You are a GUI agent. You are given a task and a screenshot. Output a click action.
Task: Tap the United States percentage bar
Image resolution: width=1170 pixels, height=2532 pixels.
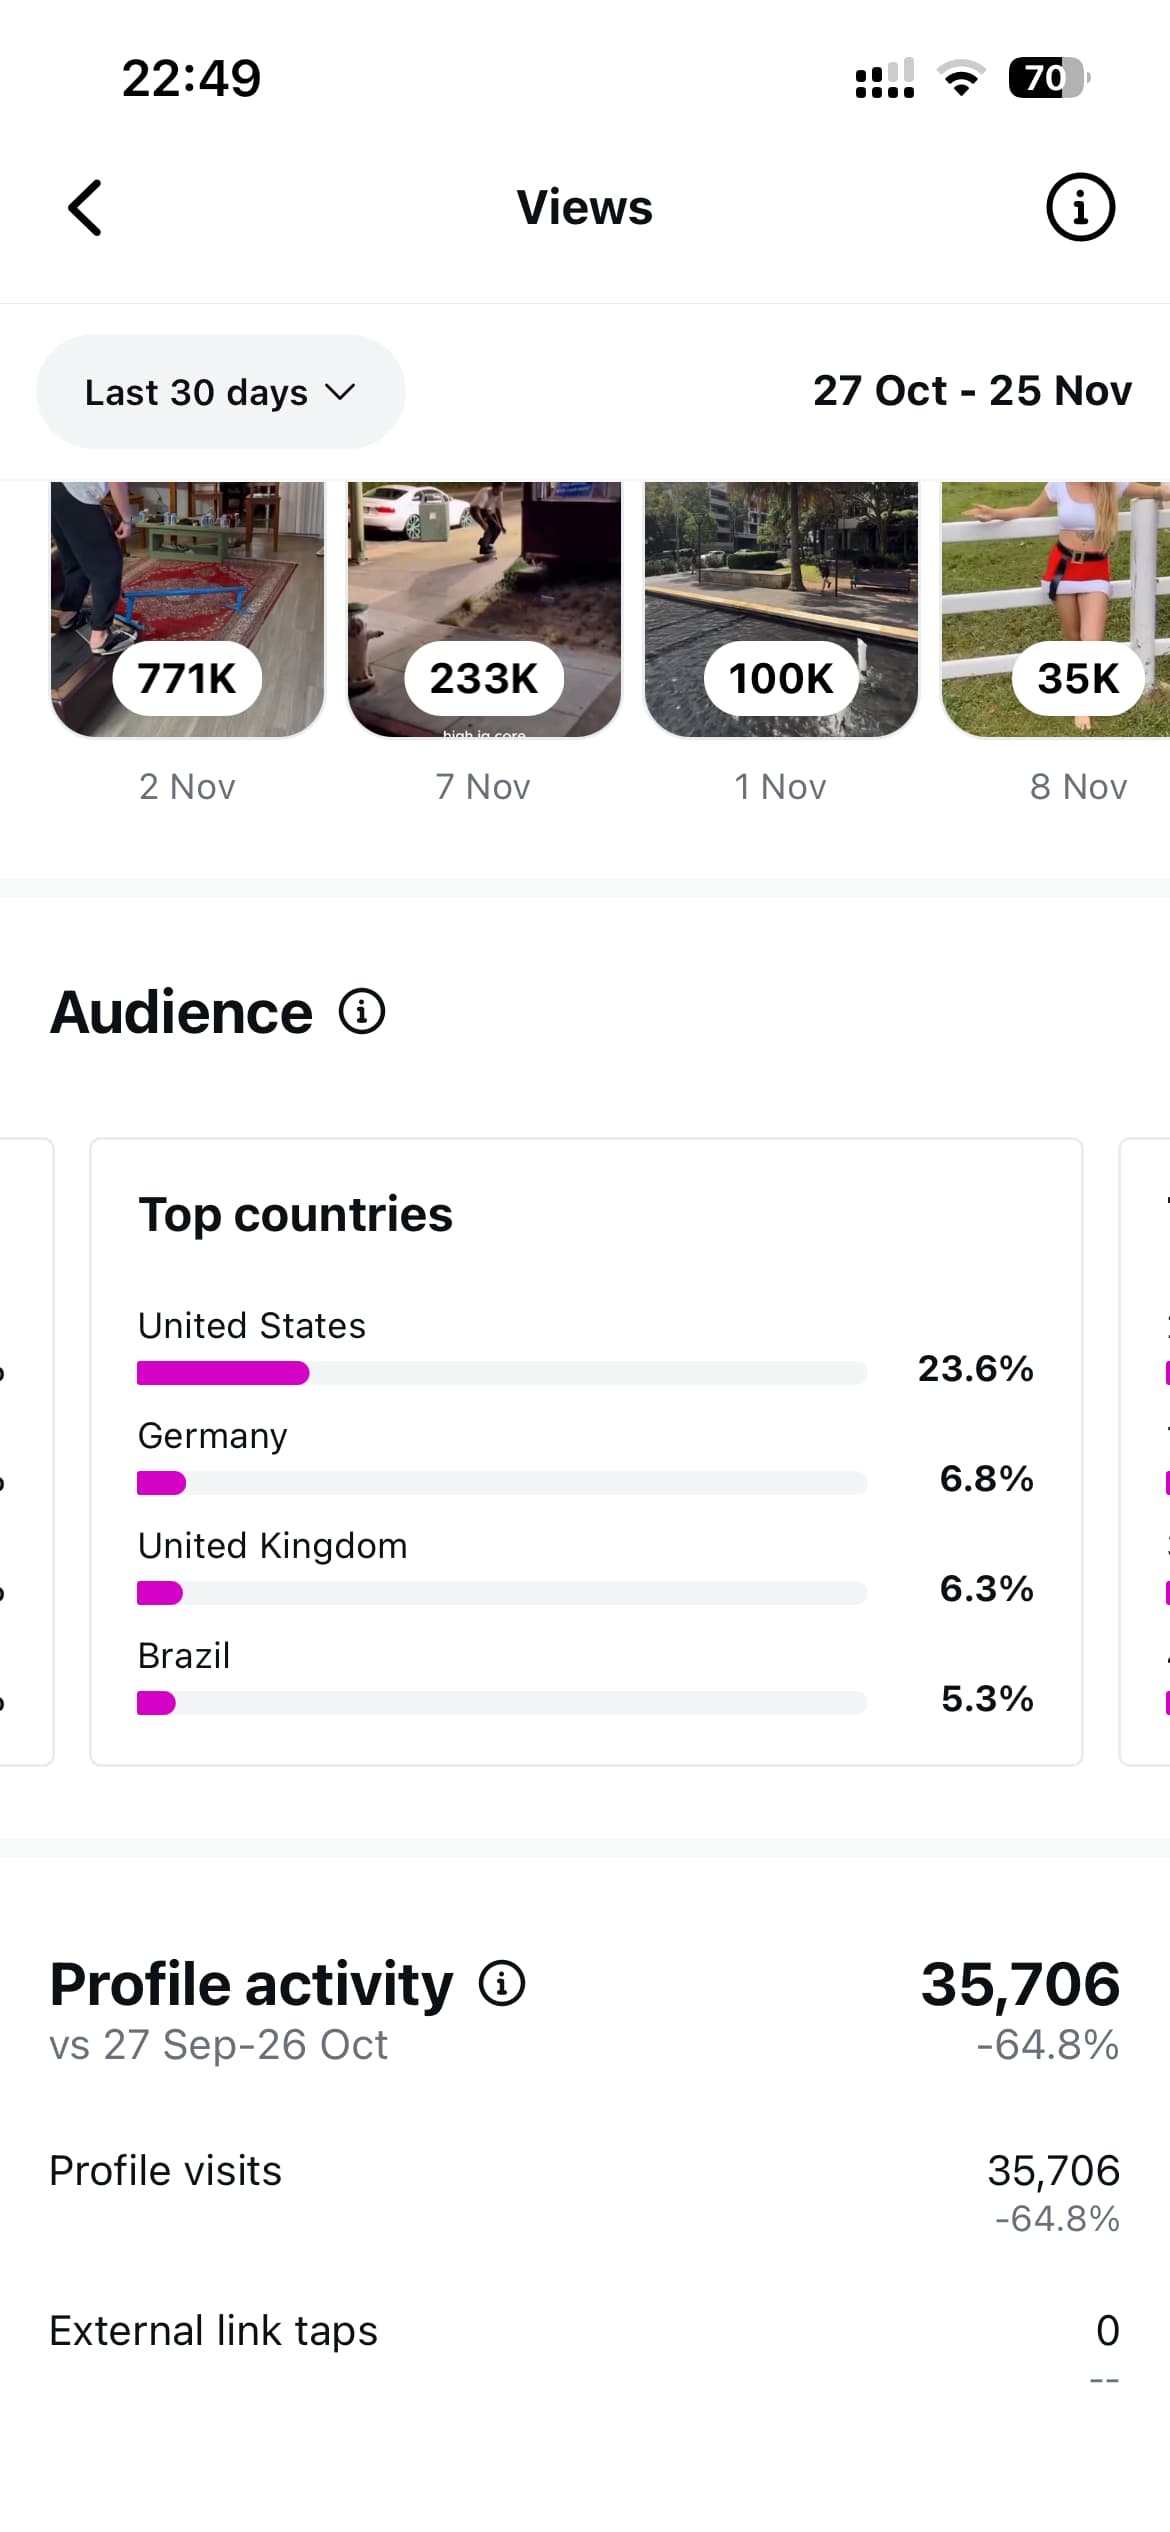(x=501, y=1373)
